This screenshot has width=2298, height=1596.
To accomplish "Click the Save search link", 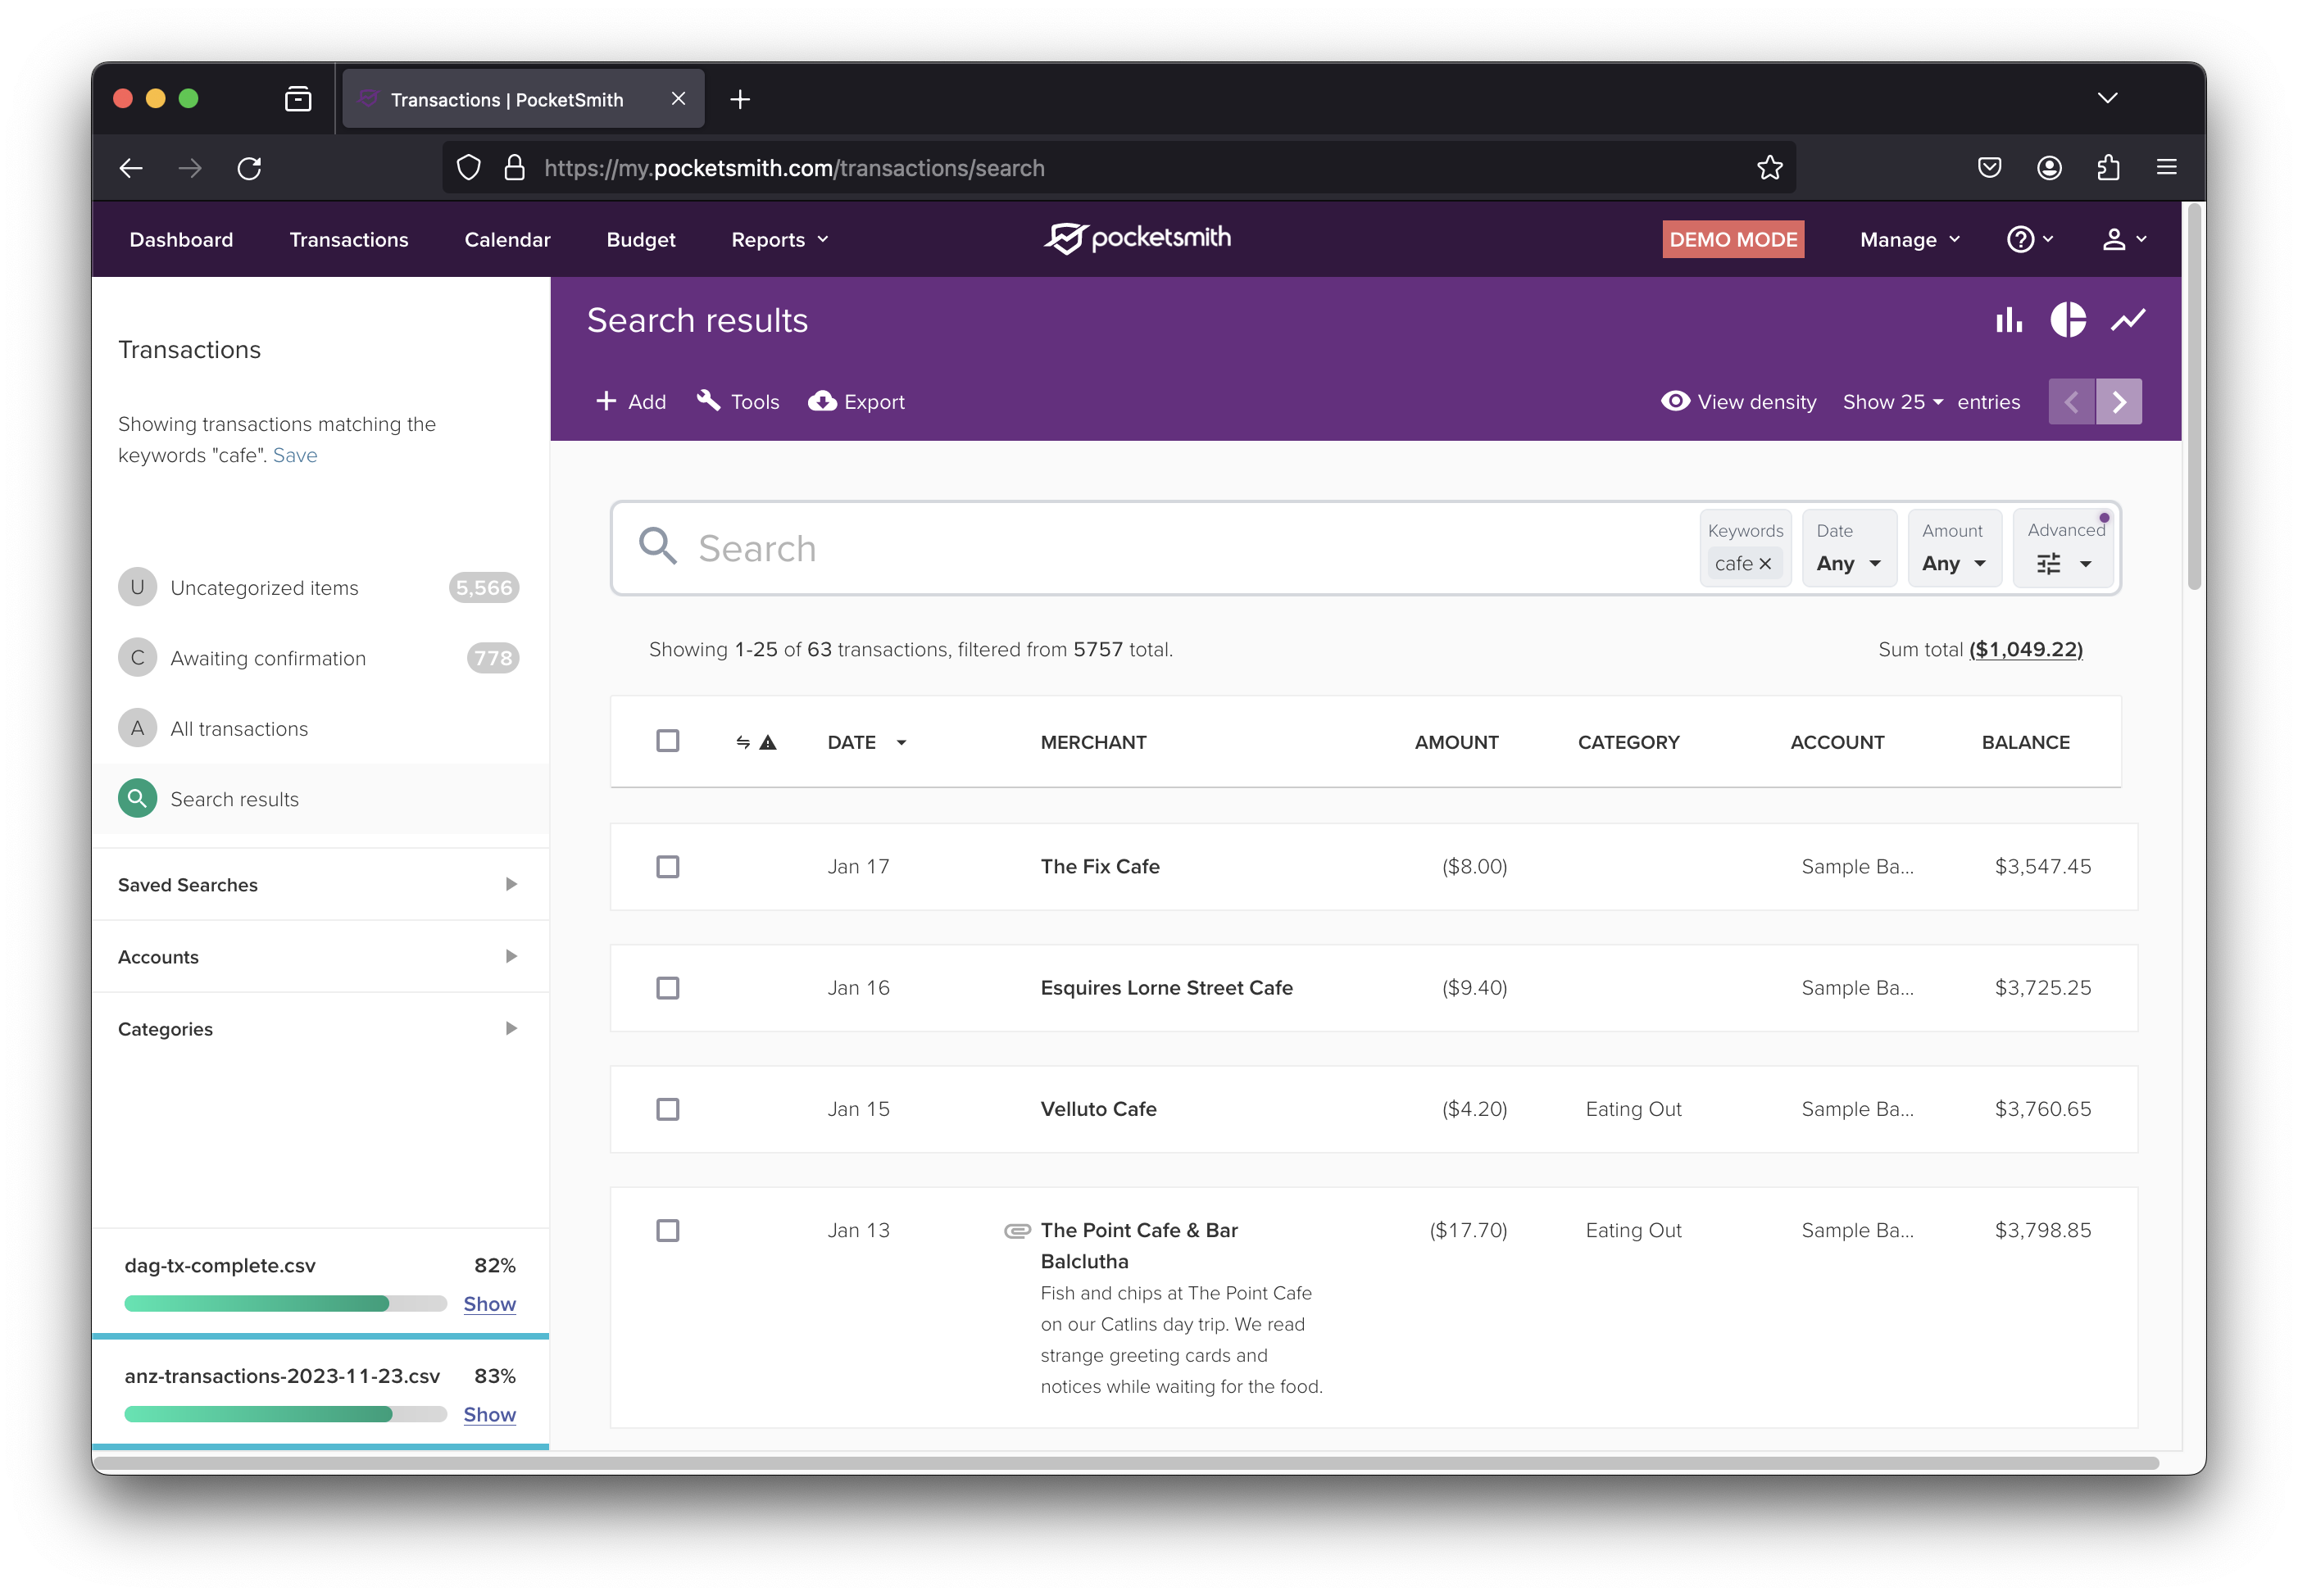I will pyautogui.click(x=295, y=455).
